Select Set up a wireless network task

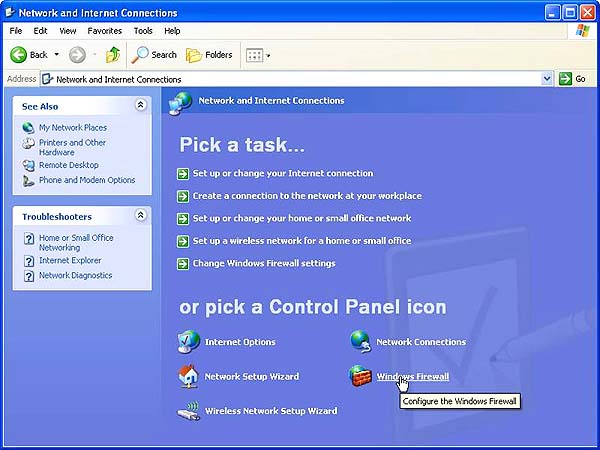pyautogui.click(x=302, y=241)
